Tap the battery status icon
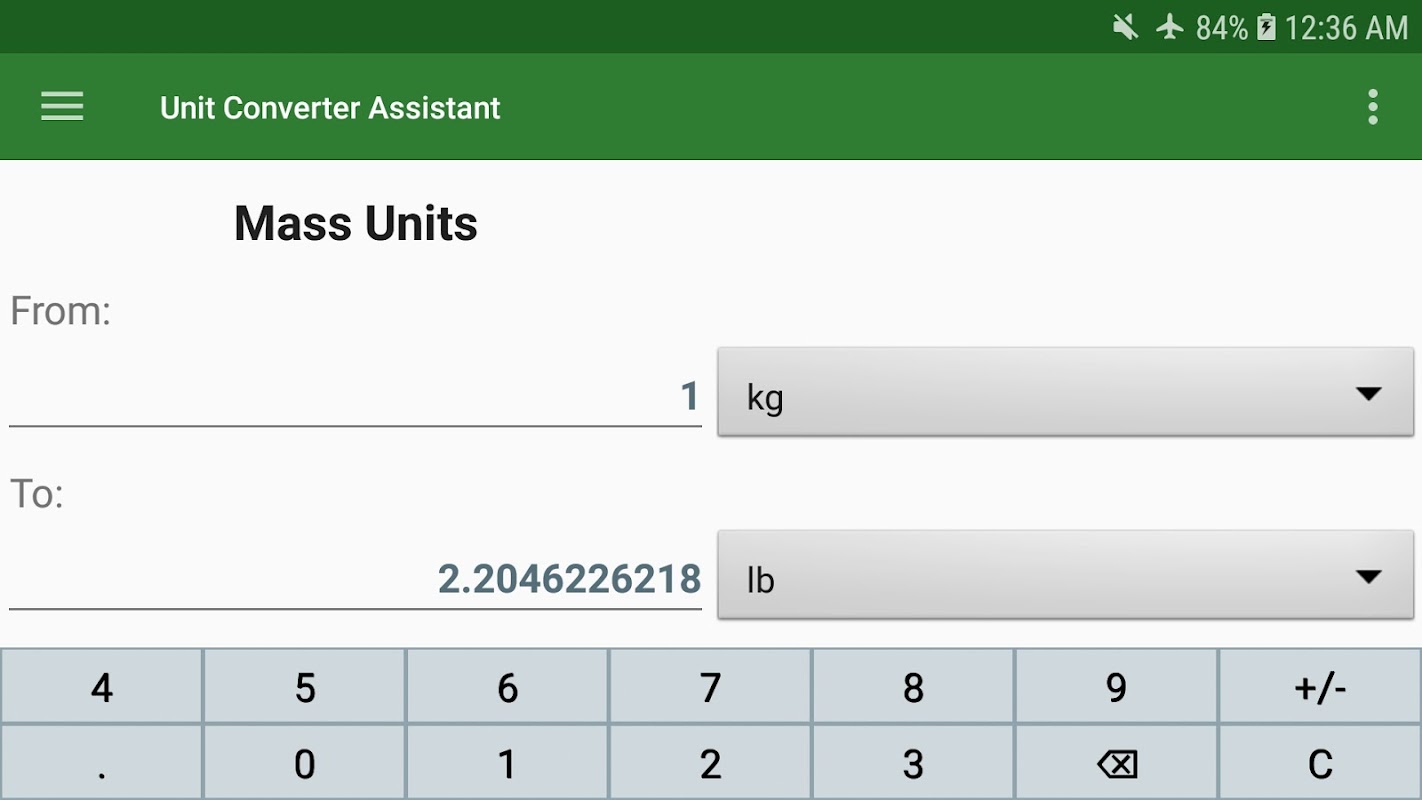 1266,27
